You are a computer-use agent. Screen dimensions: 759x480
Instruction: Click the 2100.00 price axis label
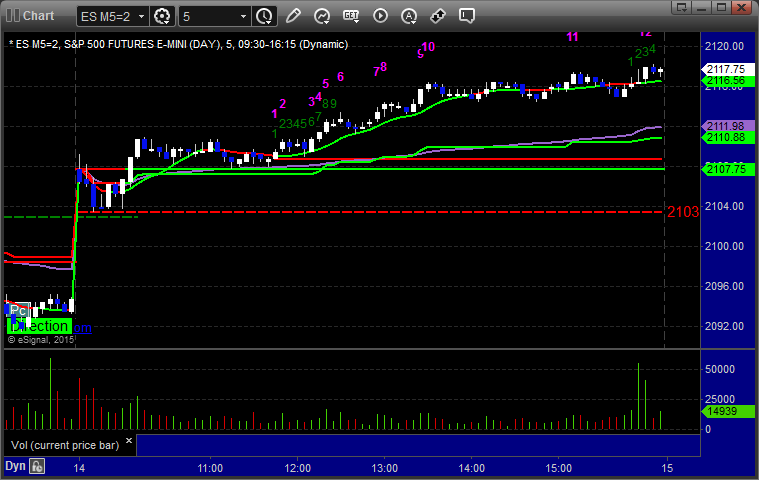click(x=724, y=246)
